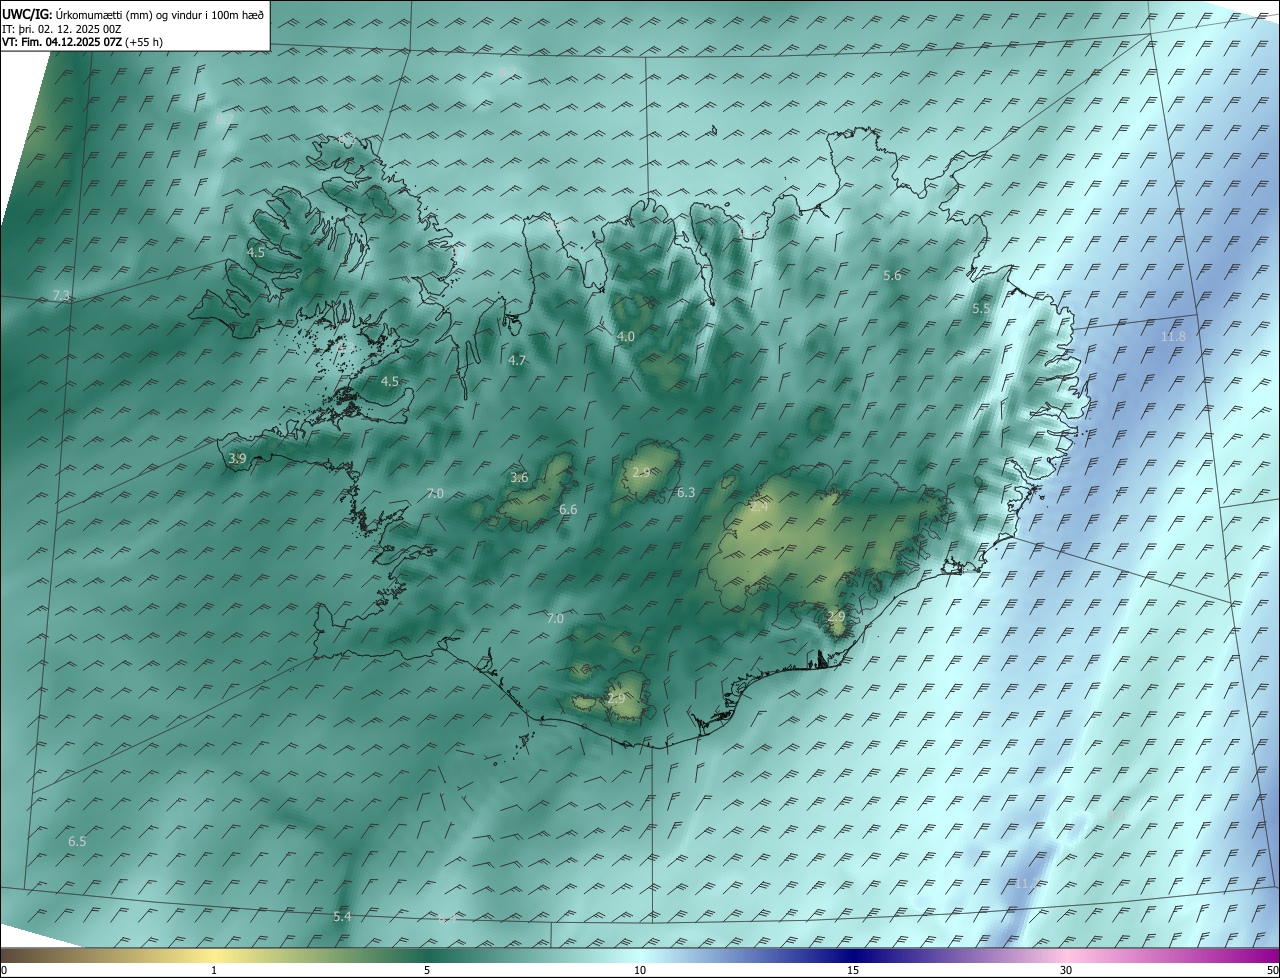Click the 6.6 value beside Langjökull
Screen dimensions: 1280x978
[x=568, y=510]
